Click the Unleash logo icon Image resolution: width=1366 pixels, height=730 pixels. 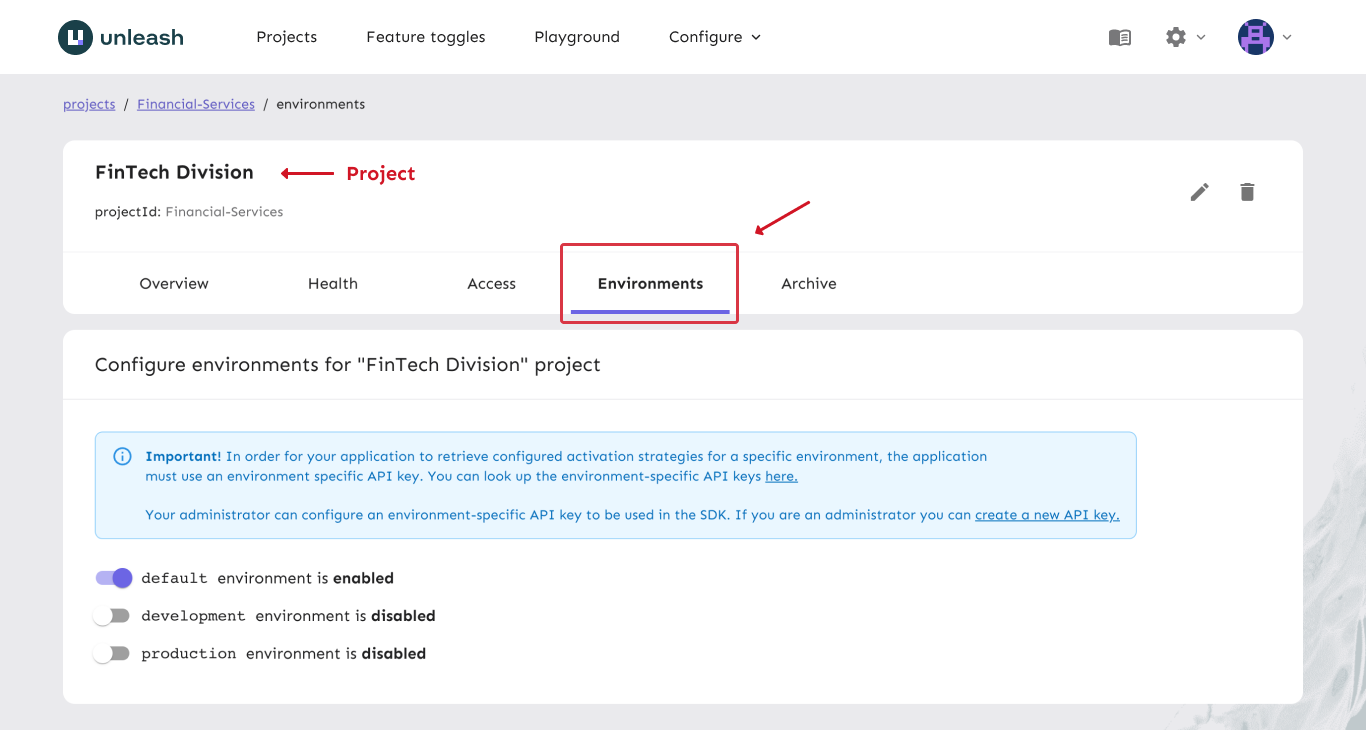click(75, 37)
